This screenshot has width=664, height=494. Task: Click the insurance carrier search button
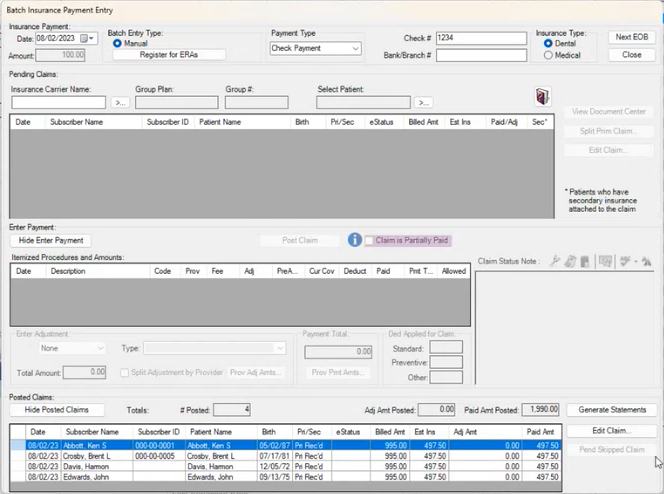[x=119, y=102]
